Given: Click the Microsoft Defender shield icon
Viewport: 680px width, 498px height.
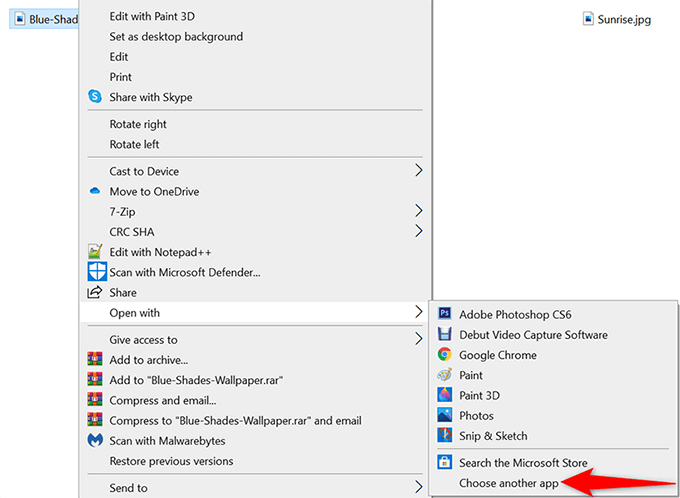Looking at the screenshot, I should [96, 272].
